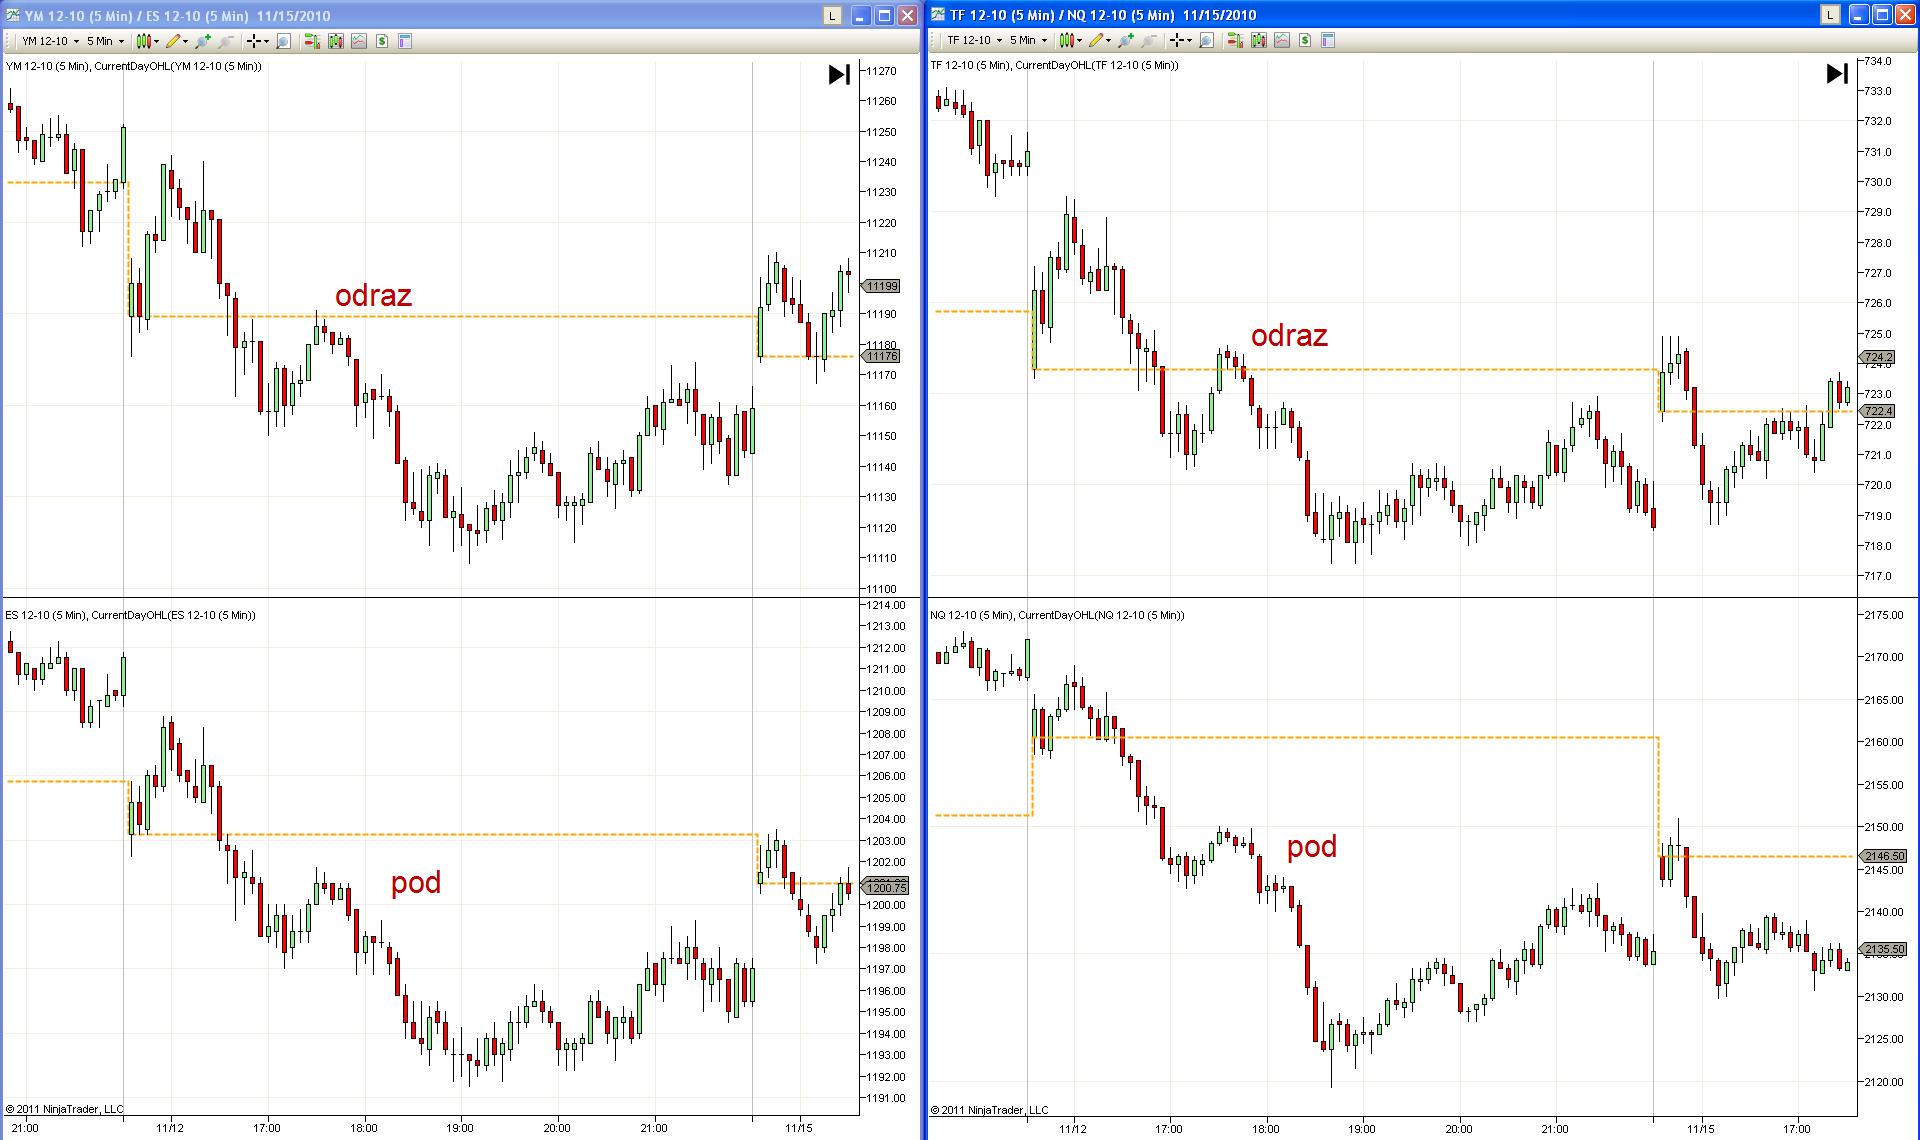Open the TF 12-10 instrument dropdown
The height and width of the screenshot is (1140, 1920).
tap(975, 40)
